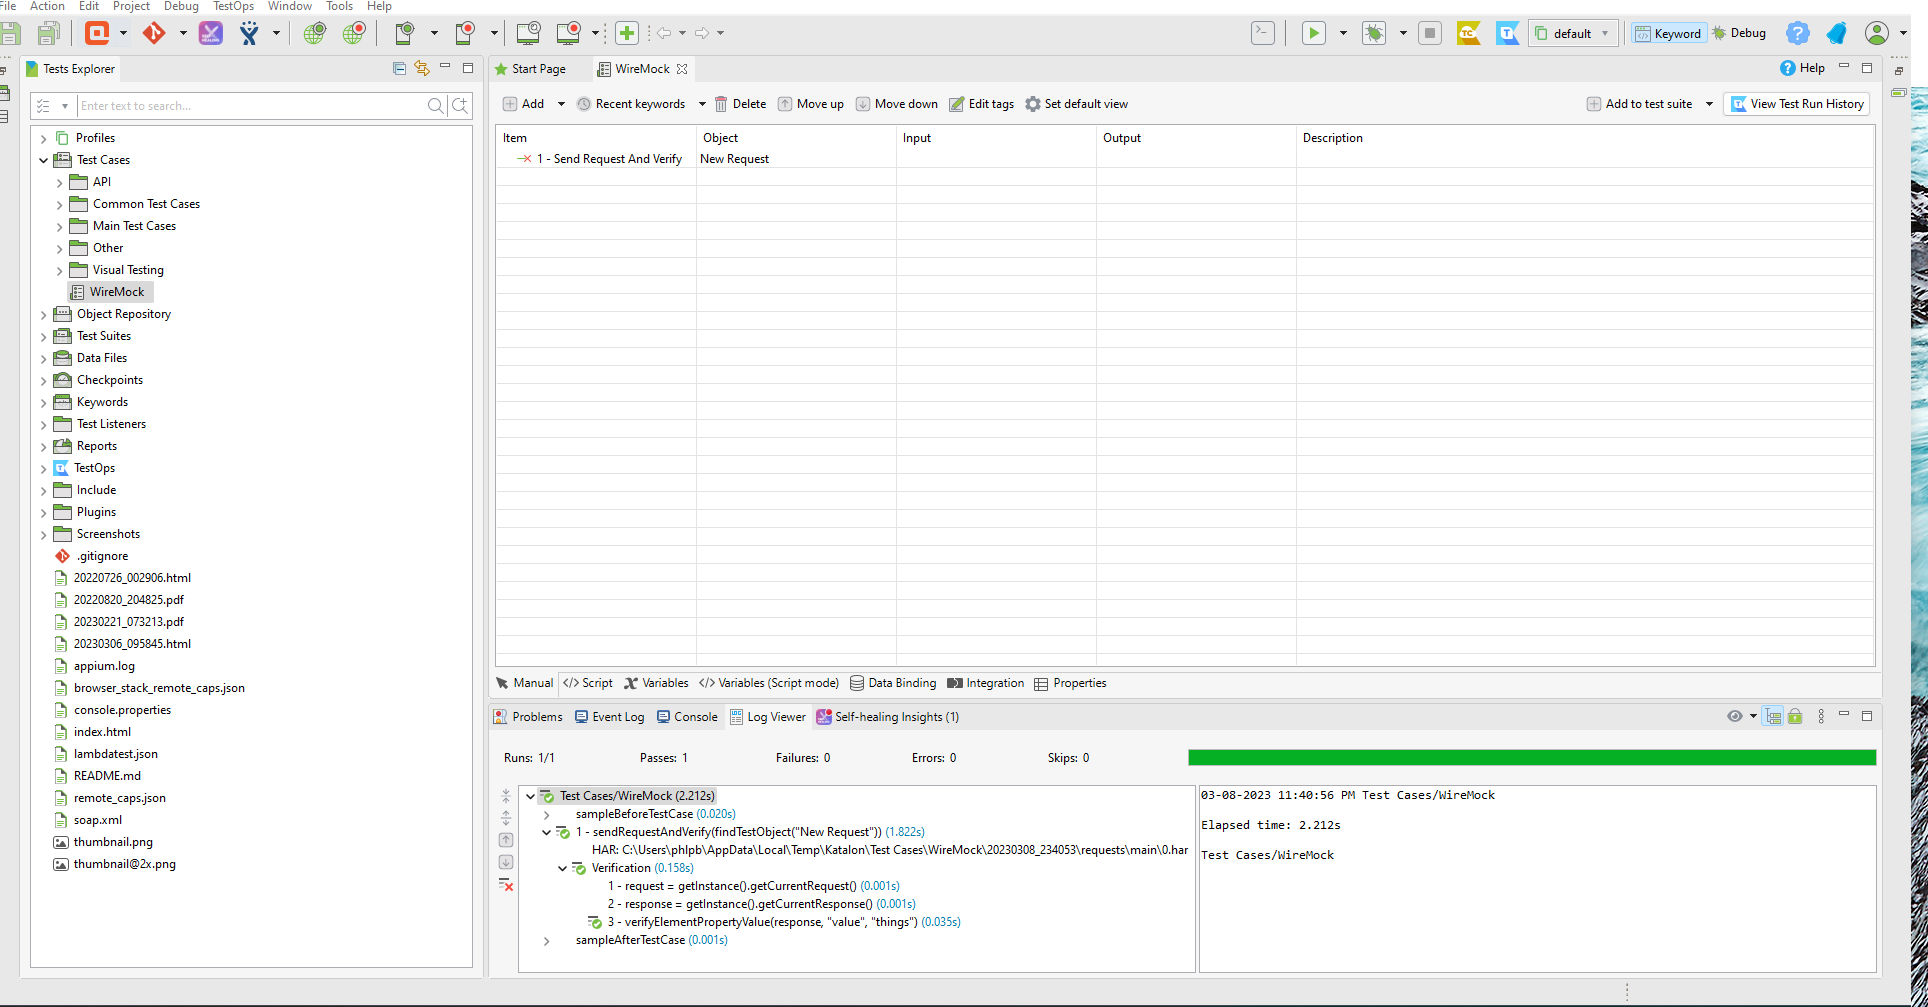The image size is (1928, 1007).
Task: Open the Project menu
Action: [131, 6]
